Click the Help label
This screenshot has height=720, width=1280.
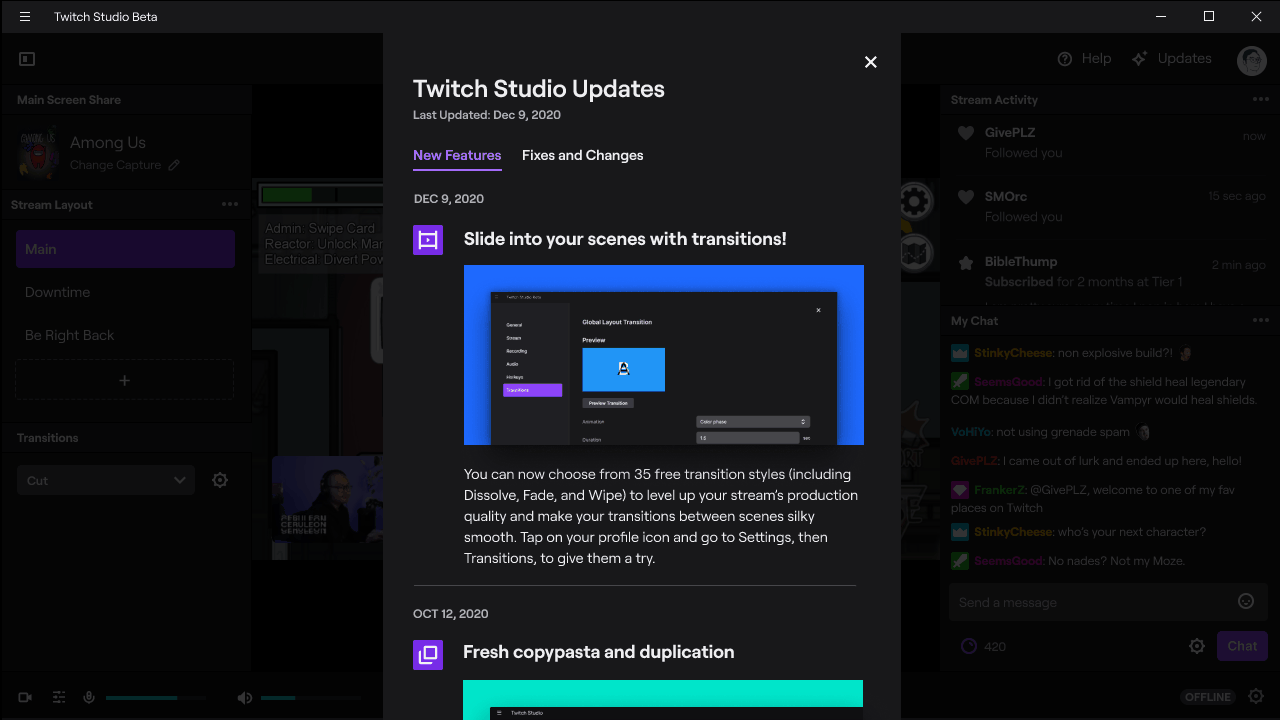click(x=1096, y=59)
